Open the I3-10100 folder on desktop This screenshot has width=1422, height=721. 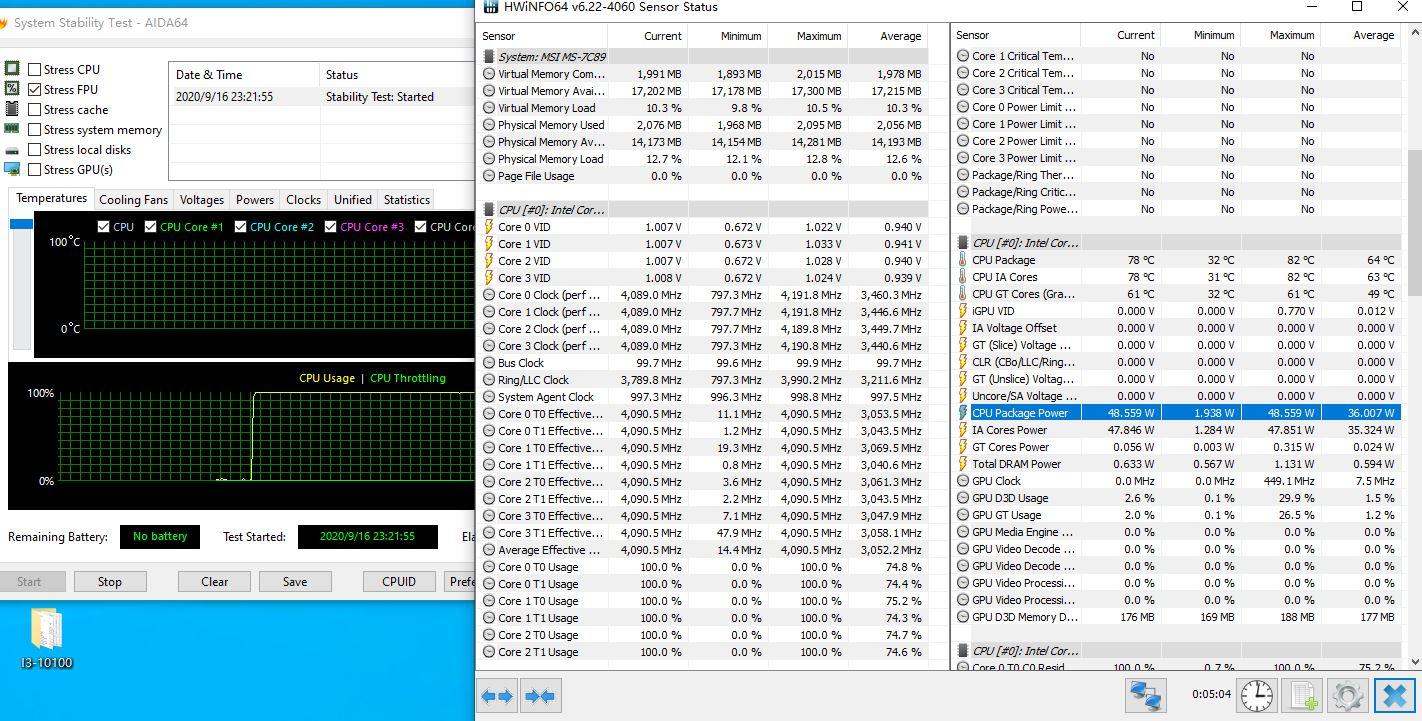click(x=47, y=639)
